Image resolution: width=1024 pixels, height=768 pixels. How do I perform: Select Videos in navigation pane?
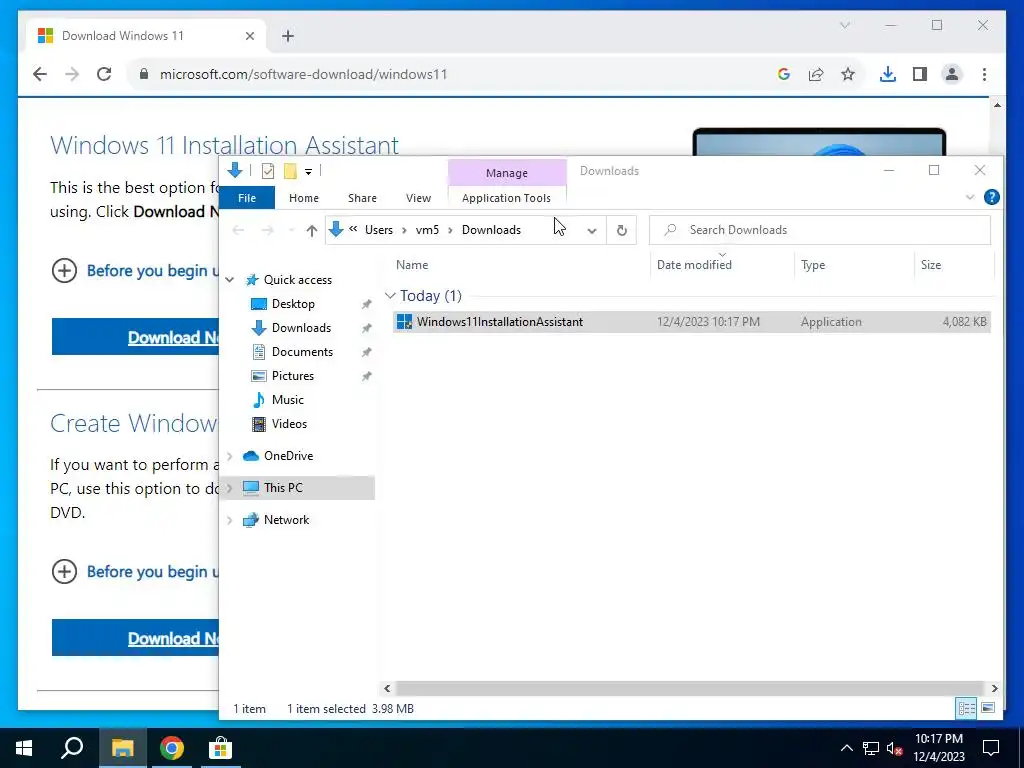pyautogui.click(x=289, y=424)
